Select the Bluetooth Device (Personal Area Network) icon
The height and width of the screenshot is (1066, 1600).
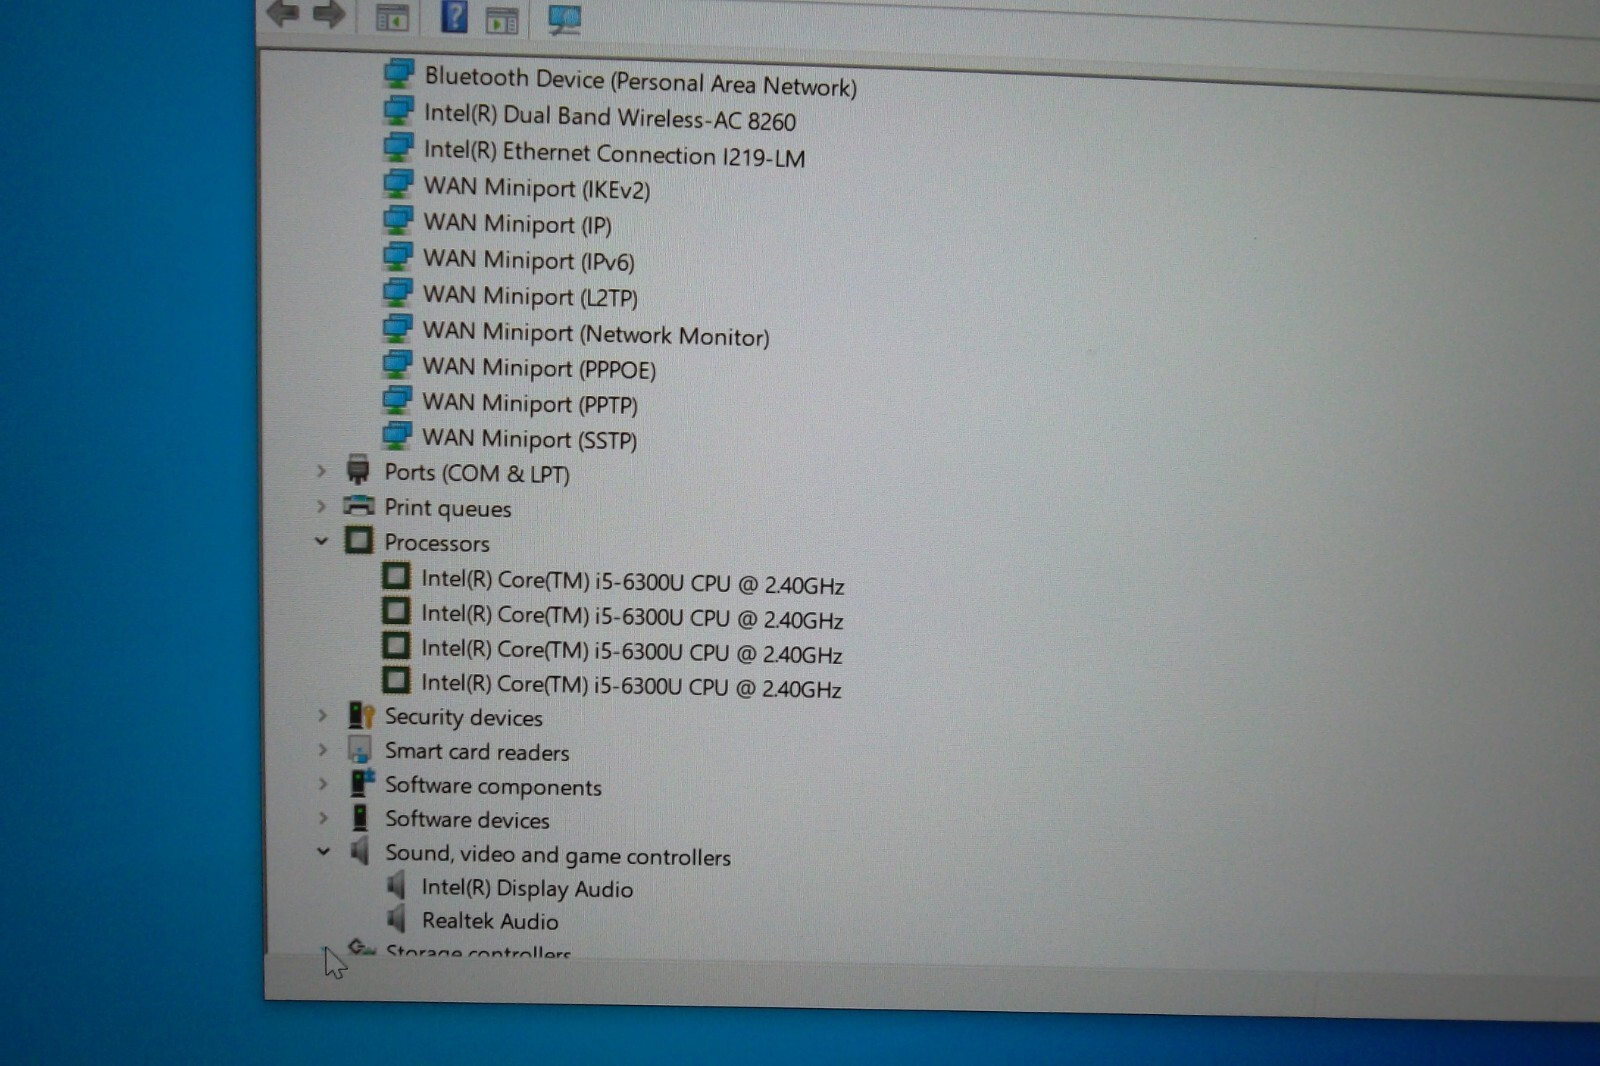click(x=399, y=73)
